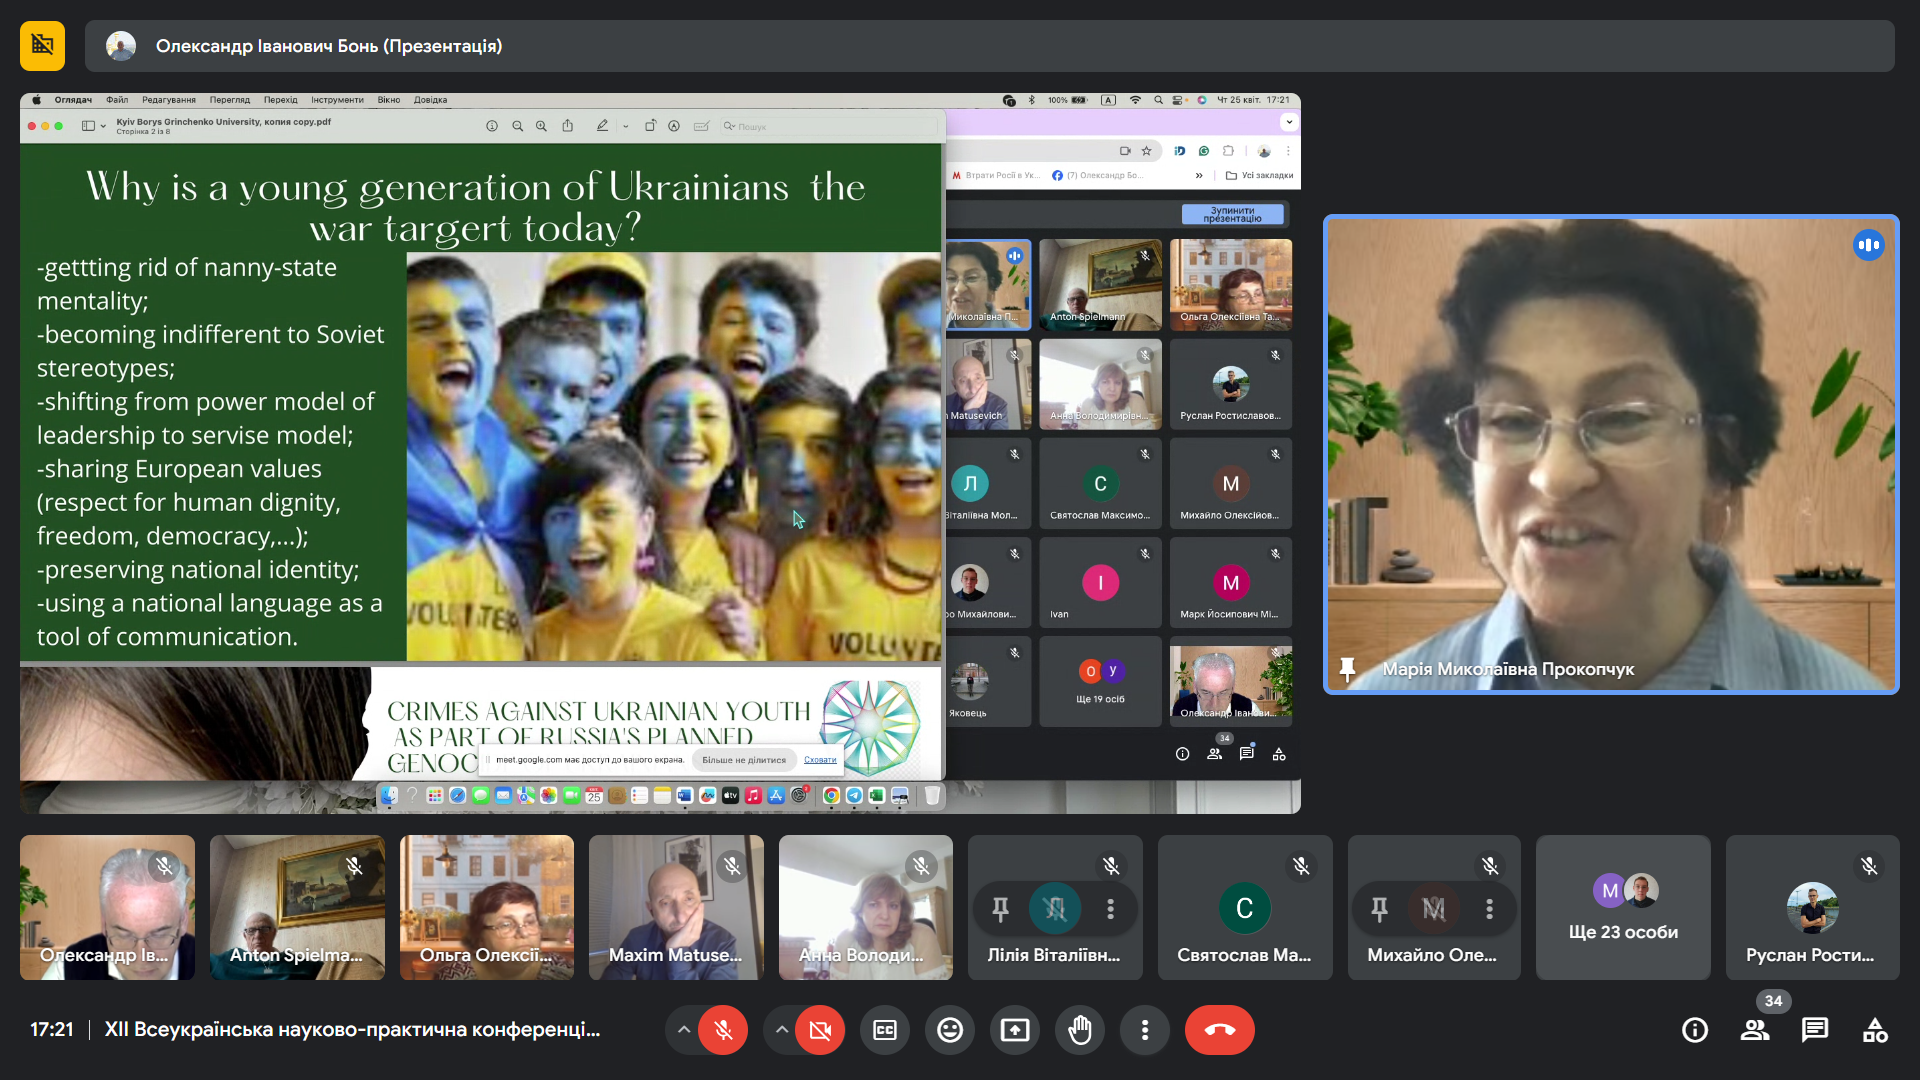The image size is (1920, 1080).
Task: Expand audio settings chevron beside microphone
Action: pyautogui.click(x=683, y=1030)
